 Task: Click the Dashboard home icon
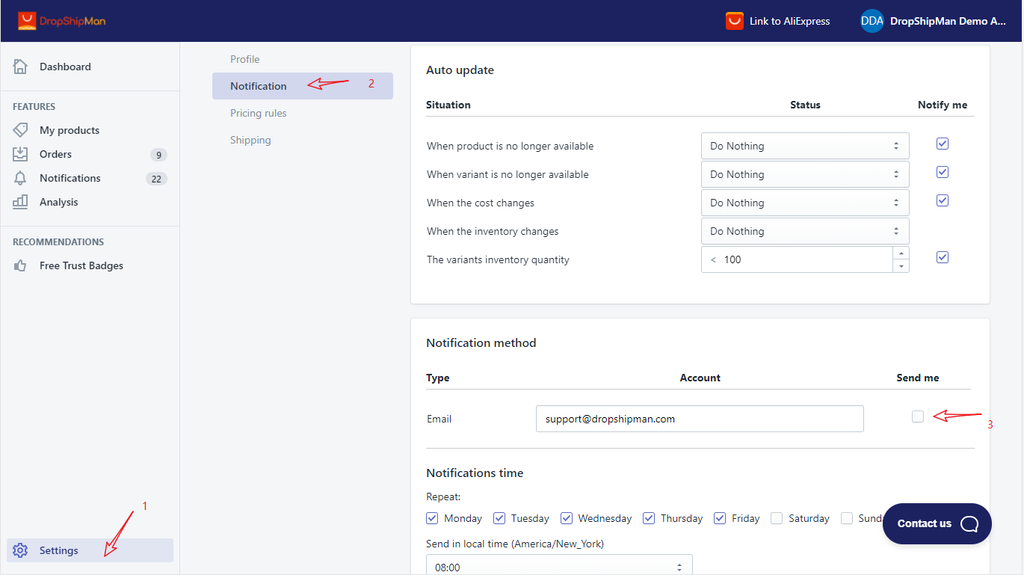(20, 67)
